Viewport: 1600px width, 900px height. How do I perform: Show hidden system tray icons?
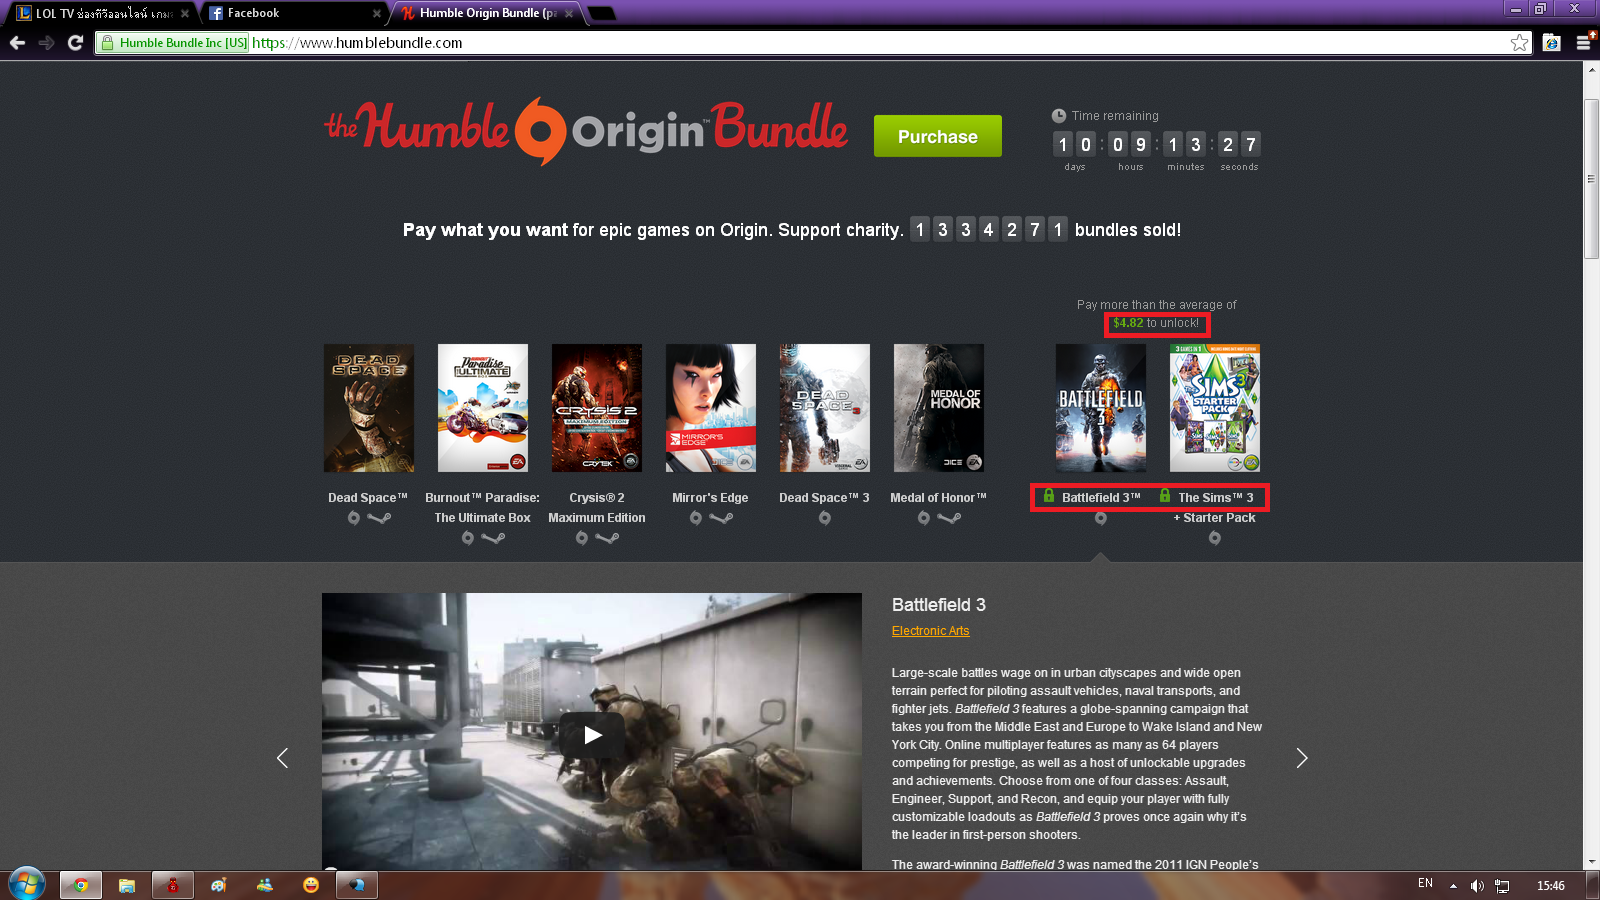click(x=1453, y=886)
